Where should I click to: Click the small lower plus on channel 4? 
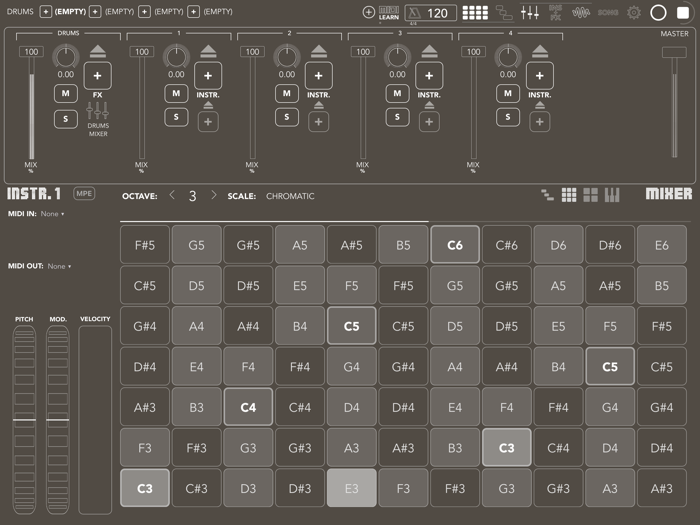(540, 122)
